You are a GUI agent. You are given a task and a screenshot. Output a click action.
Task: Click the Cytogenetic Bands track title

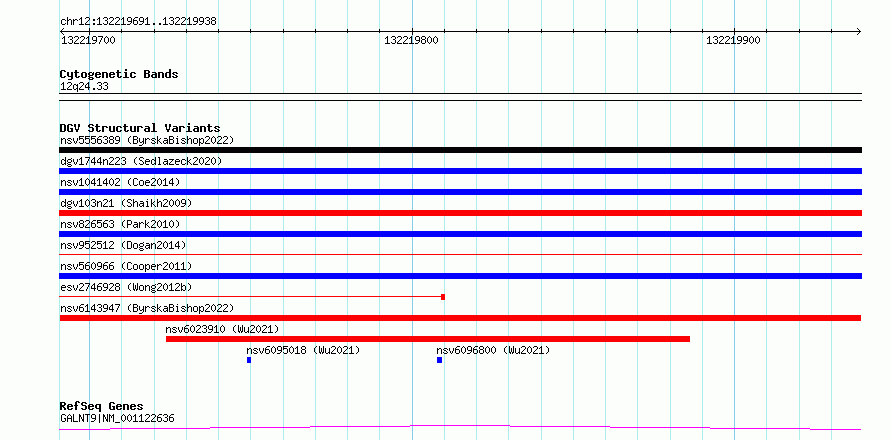pos(119,74)
